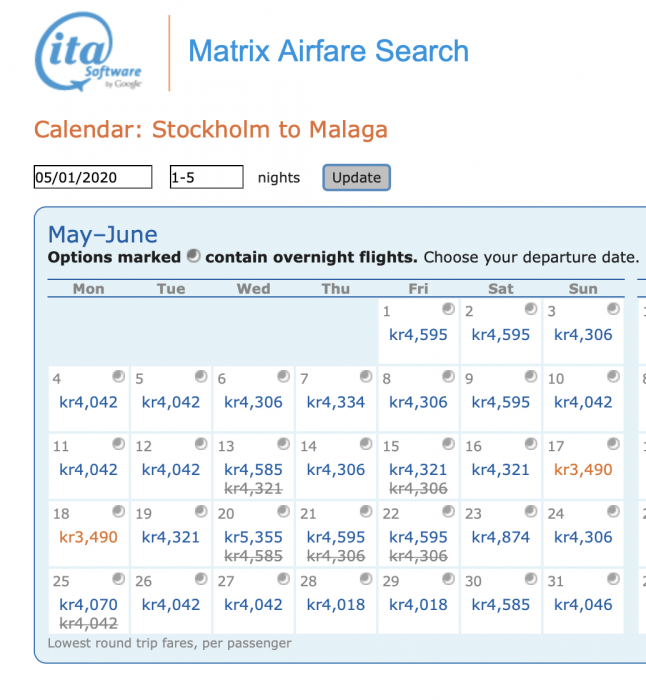
Task: Click the overnight icon on May 17
Action: point(613,444)
